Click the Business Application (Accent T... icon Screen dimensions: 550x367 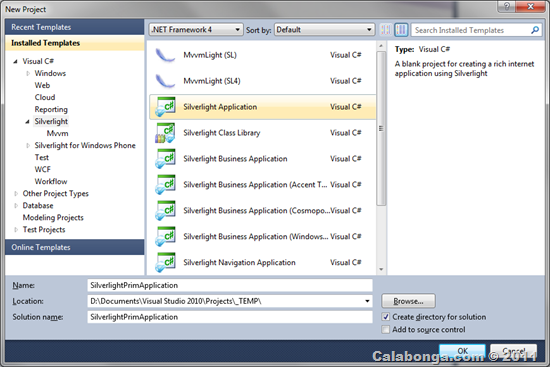(x=165, y=185)
